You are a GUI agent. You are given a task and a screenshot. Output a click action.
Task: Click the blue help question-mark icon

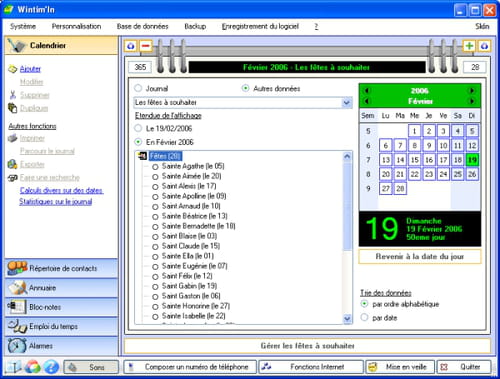(51, 367)
